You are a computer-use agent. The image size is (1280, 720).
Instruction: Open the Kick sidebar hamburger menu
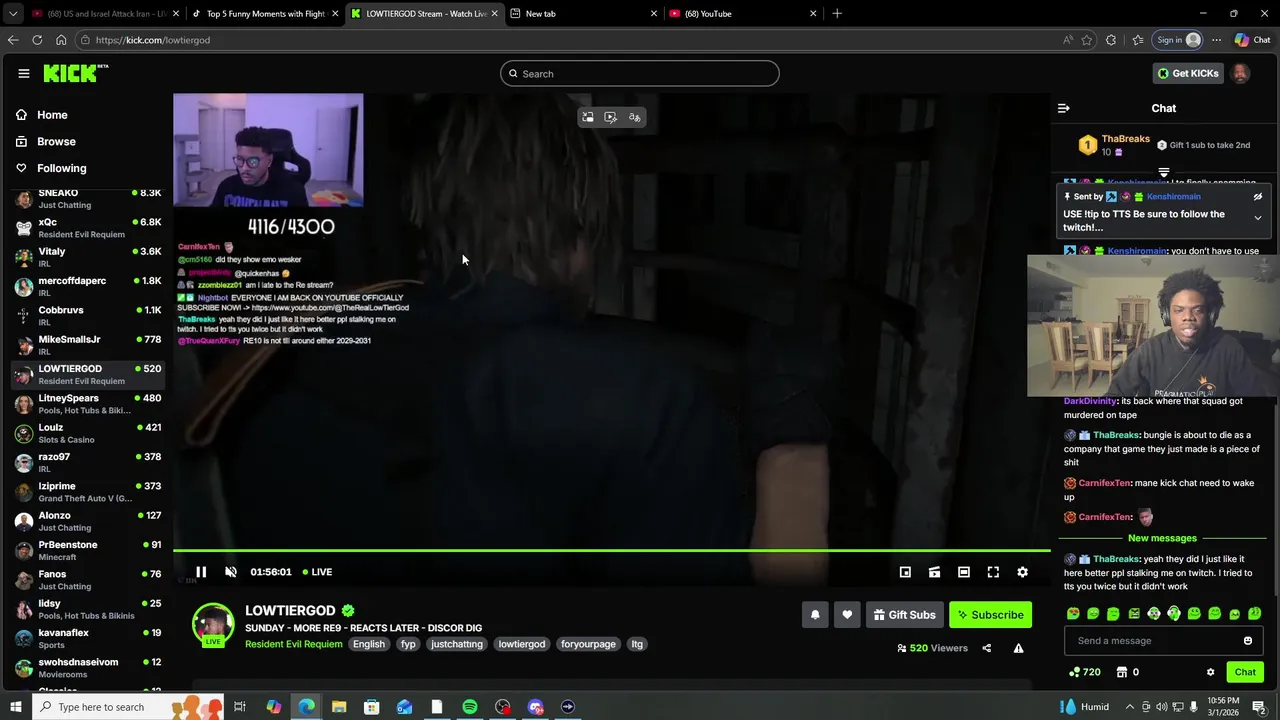tap(23, 73)
